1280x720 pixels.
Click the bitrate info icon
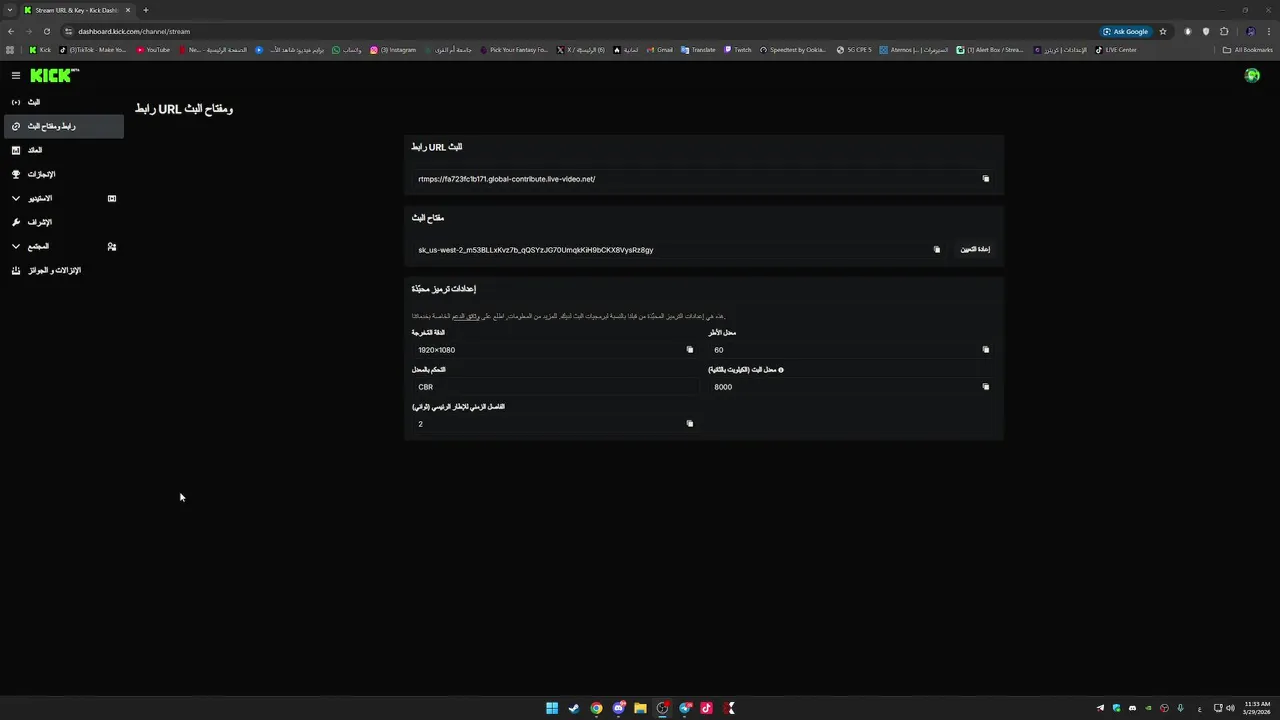pyautogui.click(x=781, y=370)
